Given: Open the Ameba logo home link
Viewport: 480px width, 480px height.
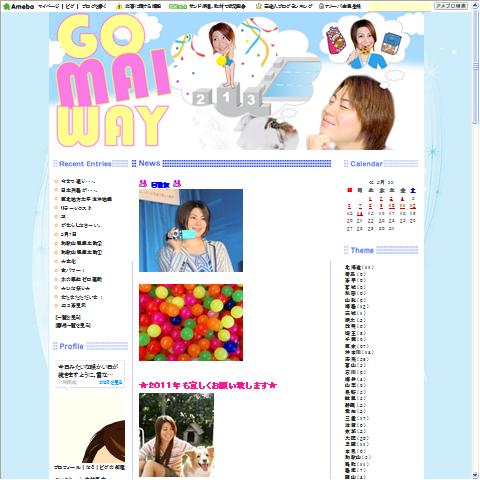Looking at the screenshot, I should pos(18,6).
